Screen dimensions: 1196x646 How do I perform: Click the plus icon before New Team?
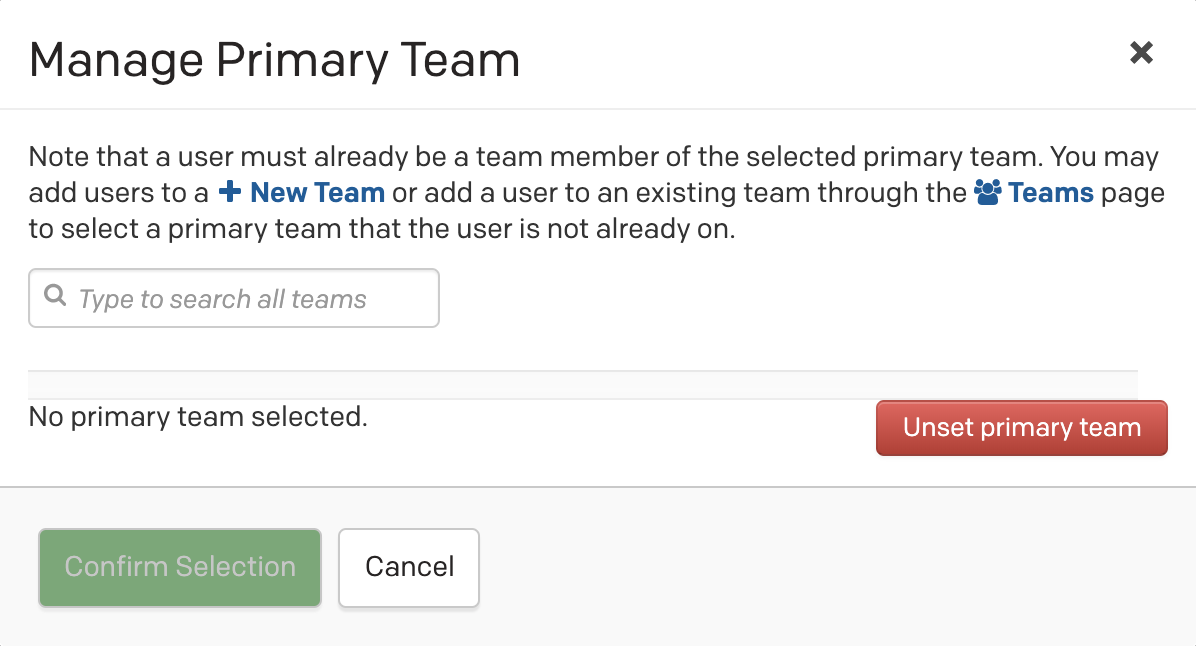(x=229, y=192)
